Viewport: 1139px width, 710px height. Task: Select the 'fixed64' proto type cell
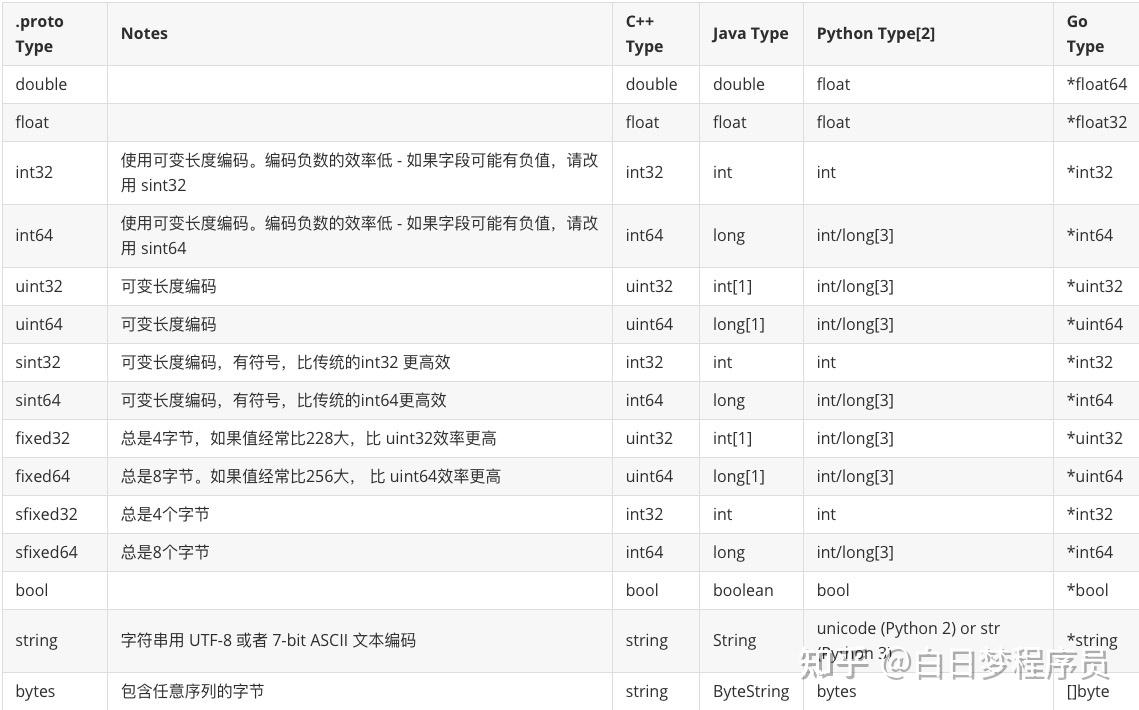tap(43, 476)
